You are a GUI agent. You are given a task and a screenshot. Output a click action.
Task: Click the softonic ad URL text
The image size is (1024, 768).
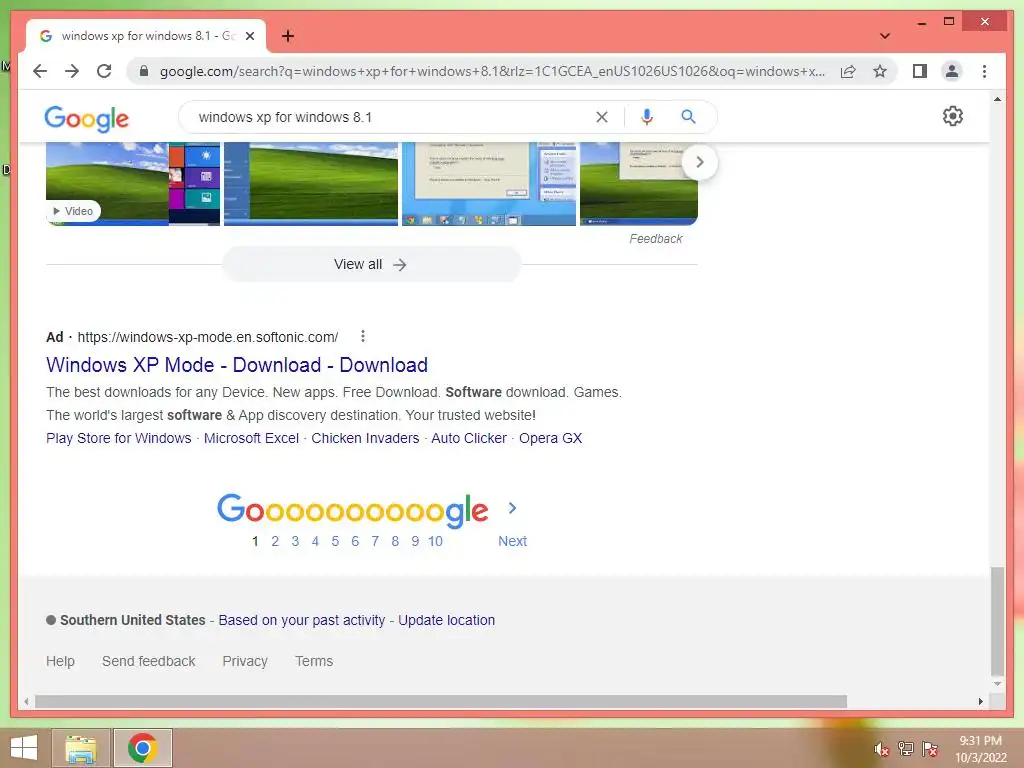point(208,337)
